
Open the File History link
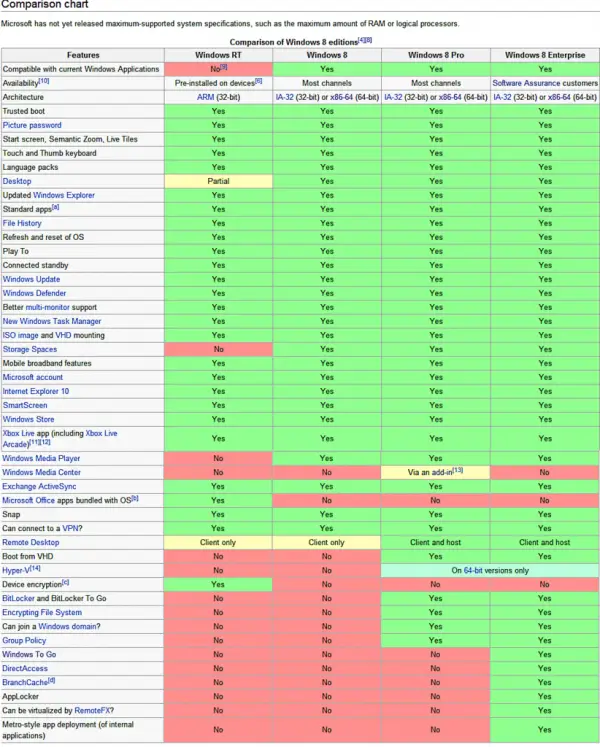coord(22,223)
